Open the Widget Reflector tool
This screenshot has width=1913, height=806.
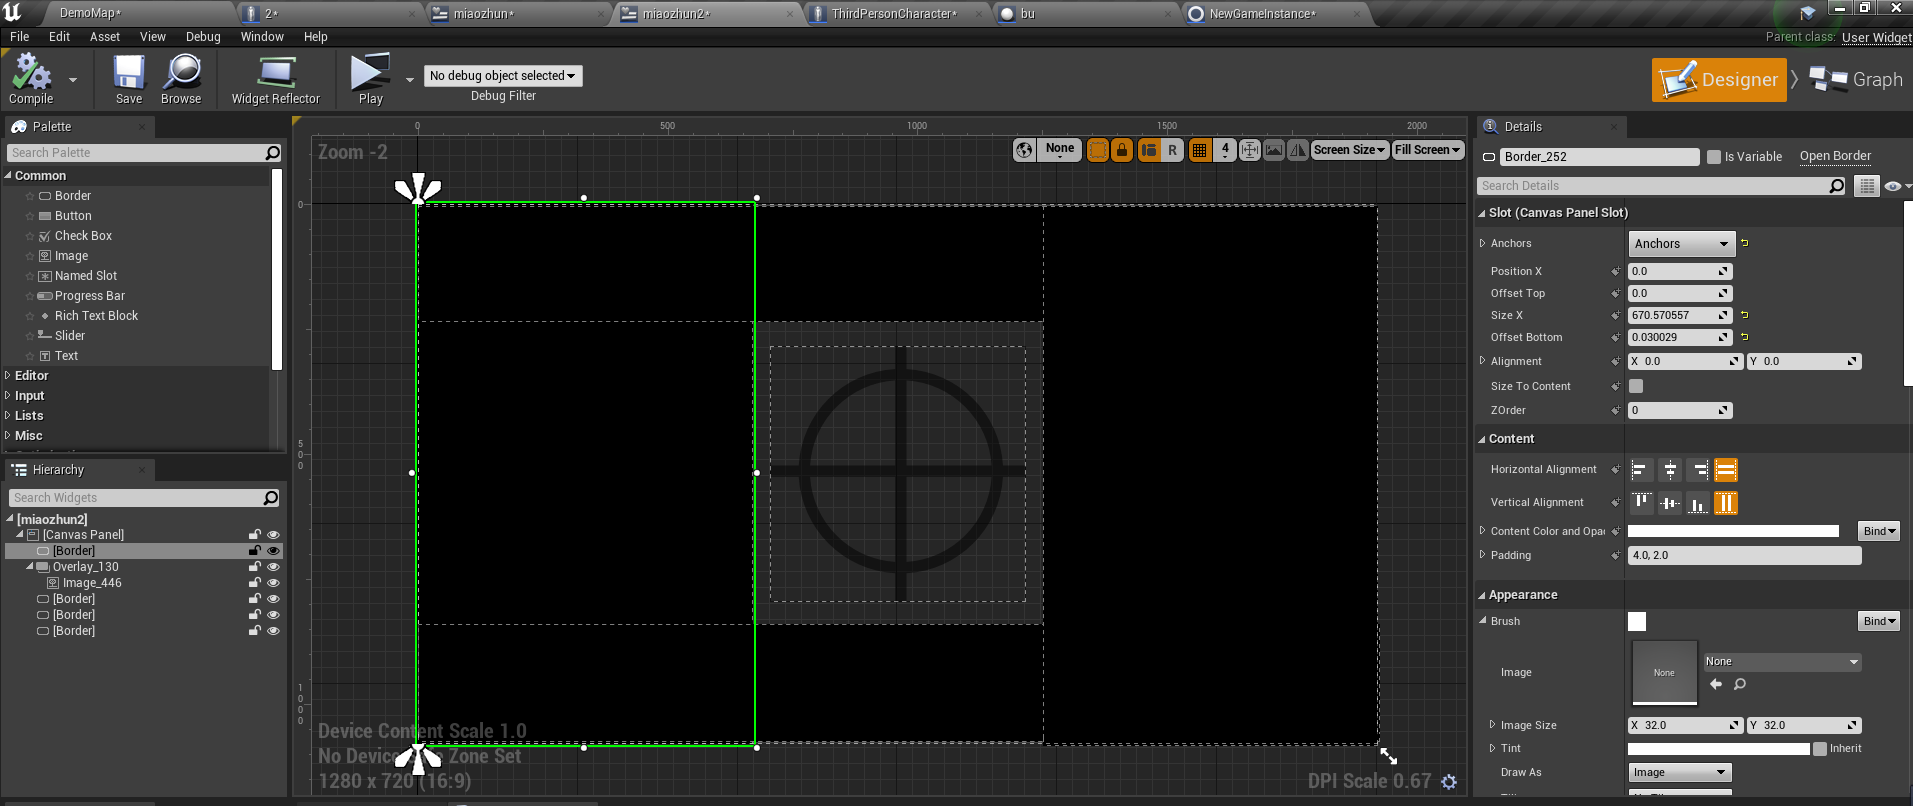pos(276,79)
